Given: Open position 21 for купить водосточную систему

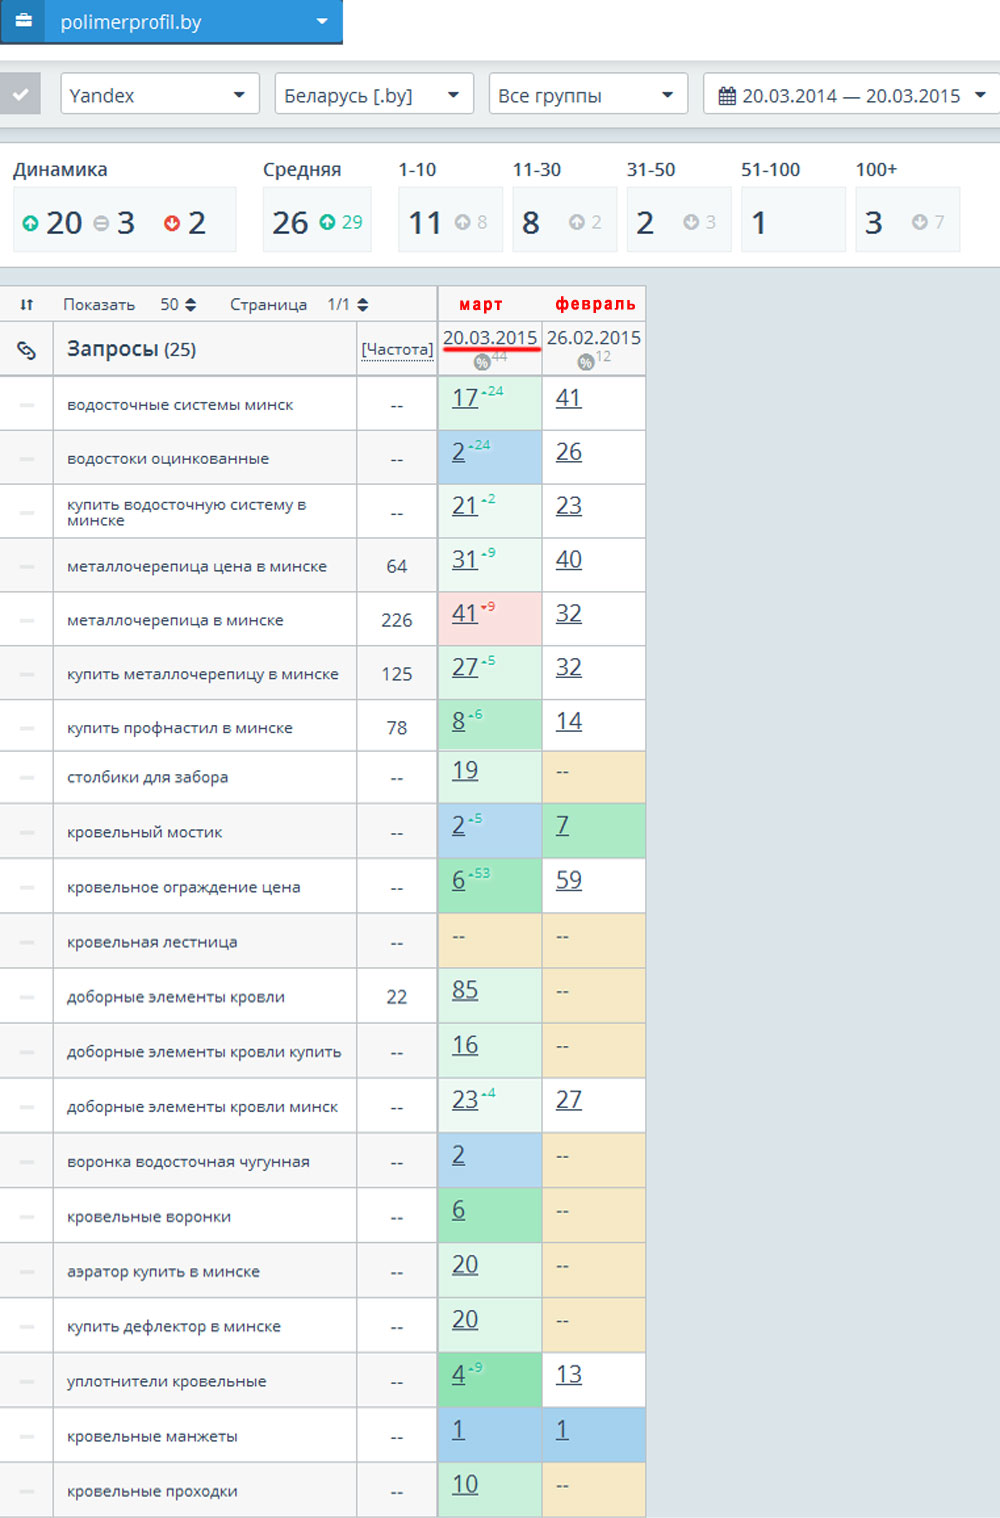Looking at the screenshot, I should pos(464,506).
